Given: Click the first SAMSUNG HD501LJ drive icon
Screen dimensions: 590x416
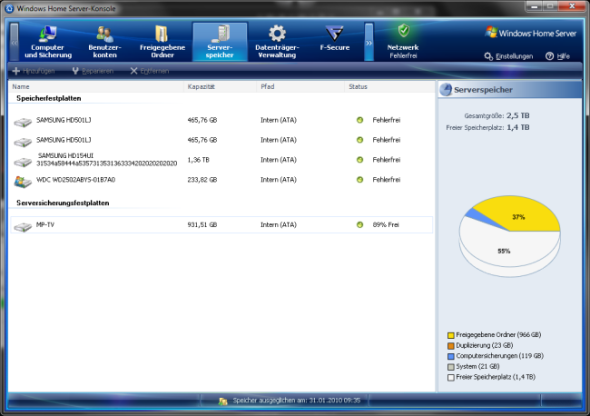Looking at the screenshot, I should pyautogui.click(x=23, y=122).
